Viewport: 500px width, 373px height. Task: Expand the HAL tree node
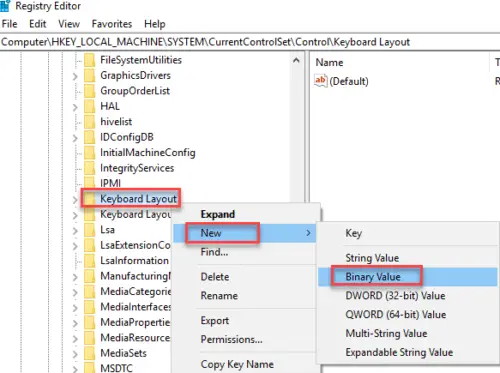pos(75,107)
